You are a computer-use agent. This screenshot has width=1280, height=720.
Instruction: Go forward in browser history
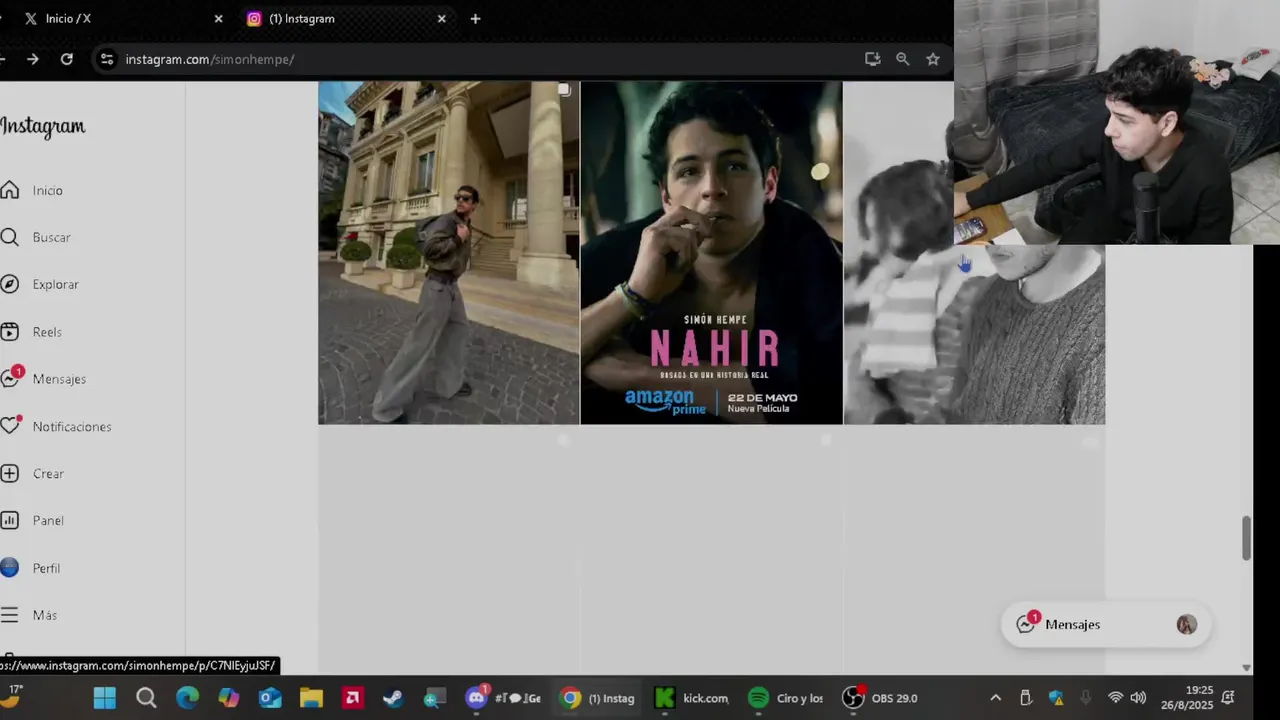(32, 59)
